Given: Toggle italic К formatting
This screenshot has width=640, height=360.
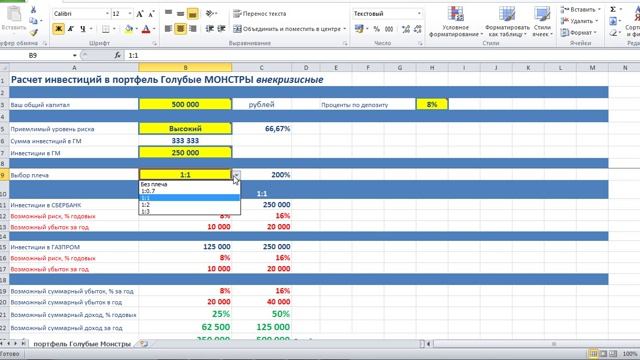Looking at the screenshot, I should (x=71, y=29).
